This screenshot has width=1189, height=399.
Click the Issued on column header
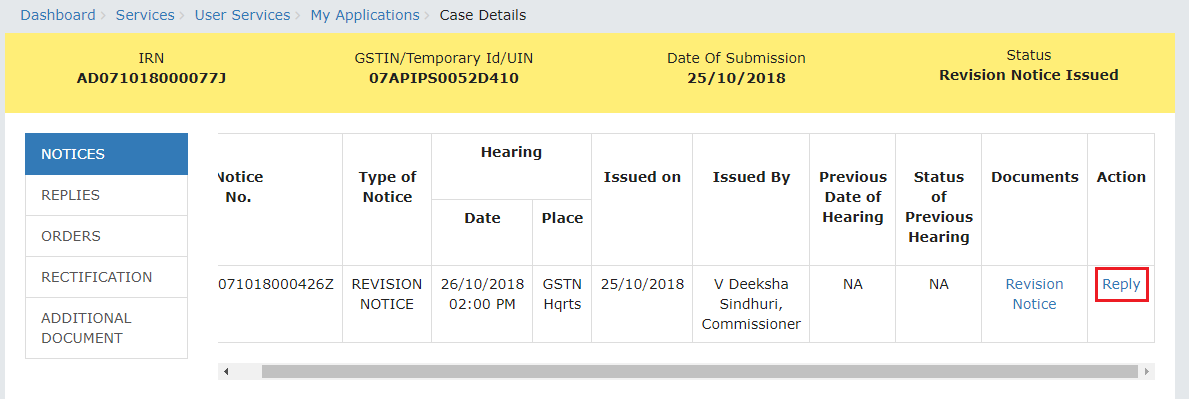[x=642, y=177]
